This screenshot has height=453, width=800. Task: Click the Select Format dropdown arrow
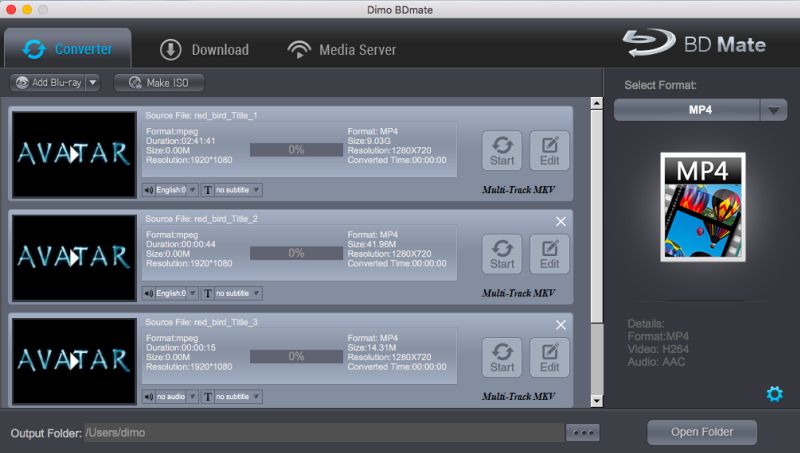[773, 110]
